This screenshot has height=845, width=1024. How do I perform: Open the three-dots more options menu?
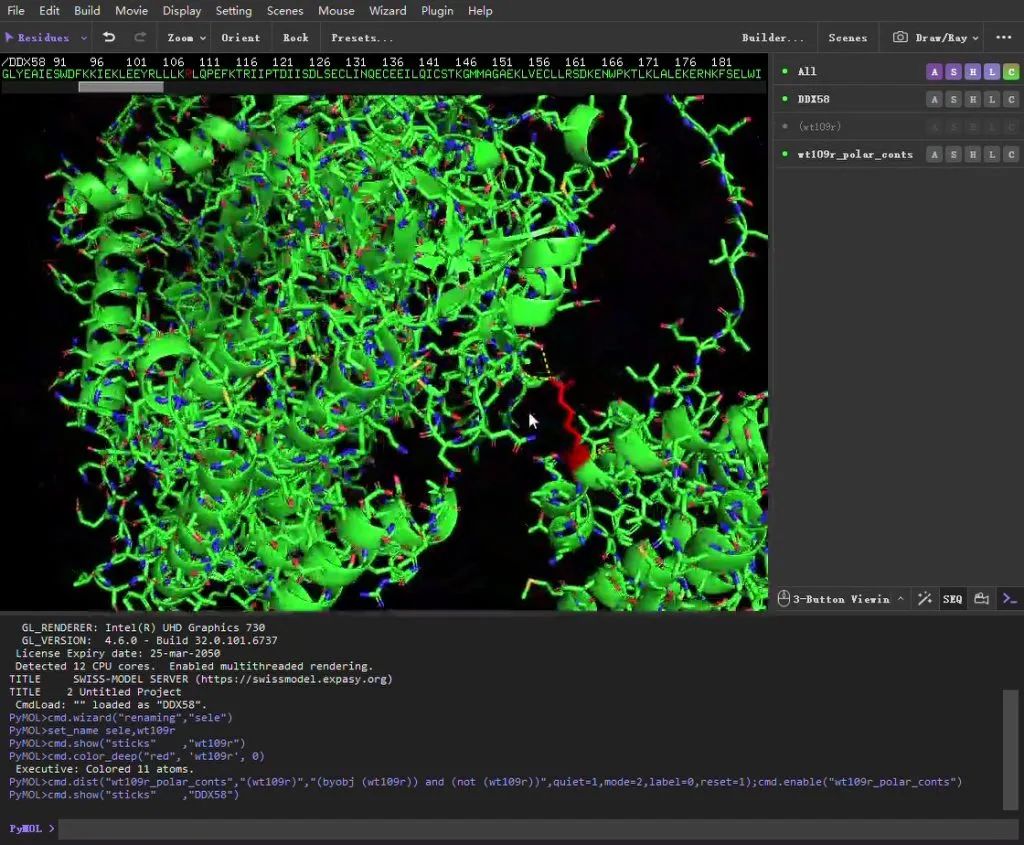click(1003, 37)
